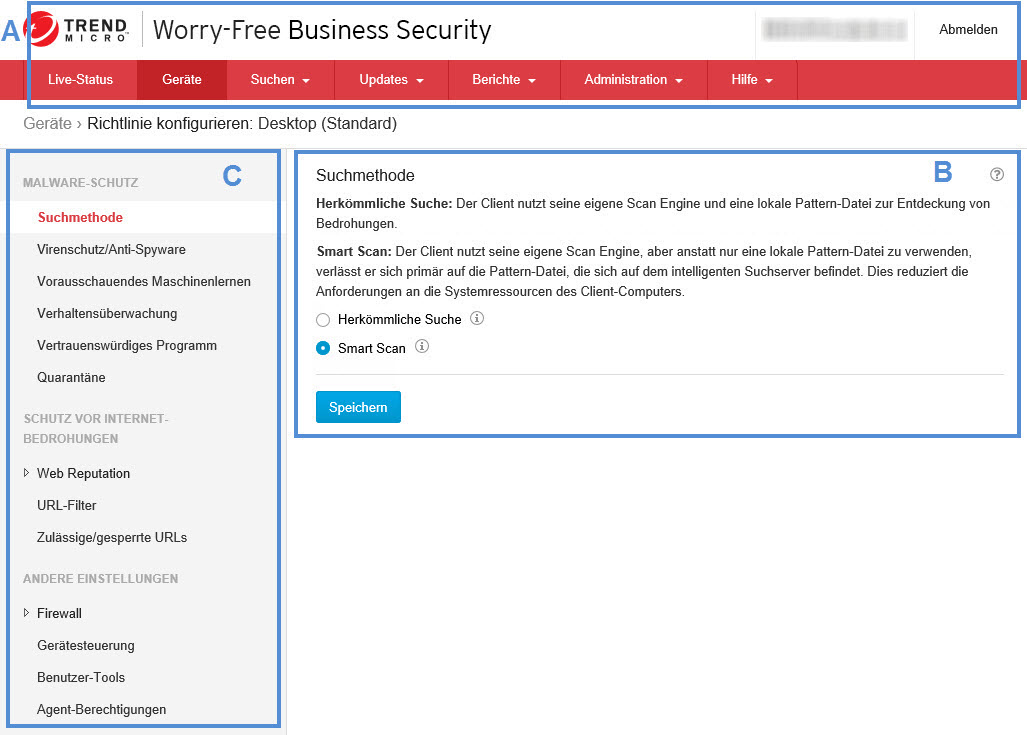Go to the Geräte tab

tap(182, 80)
